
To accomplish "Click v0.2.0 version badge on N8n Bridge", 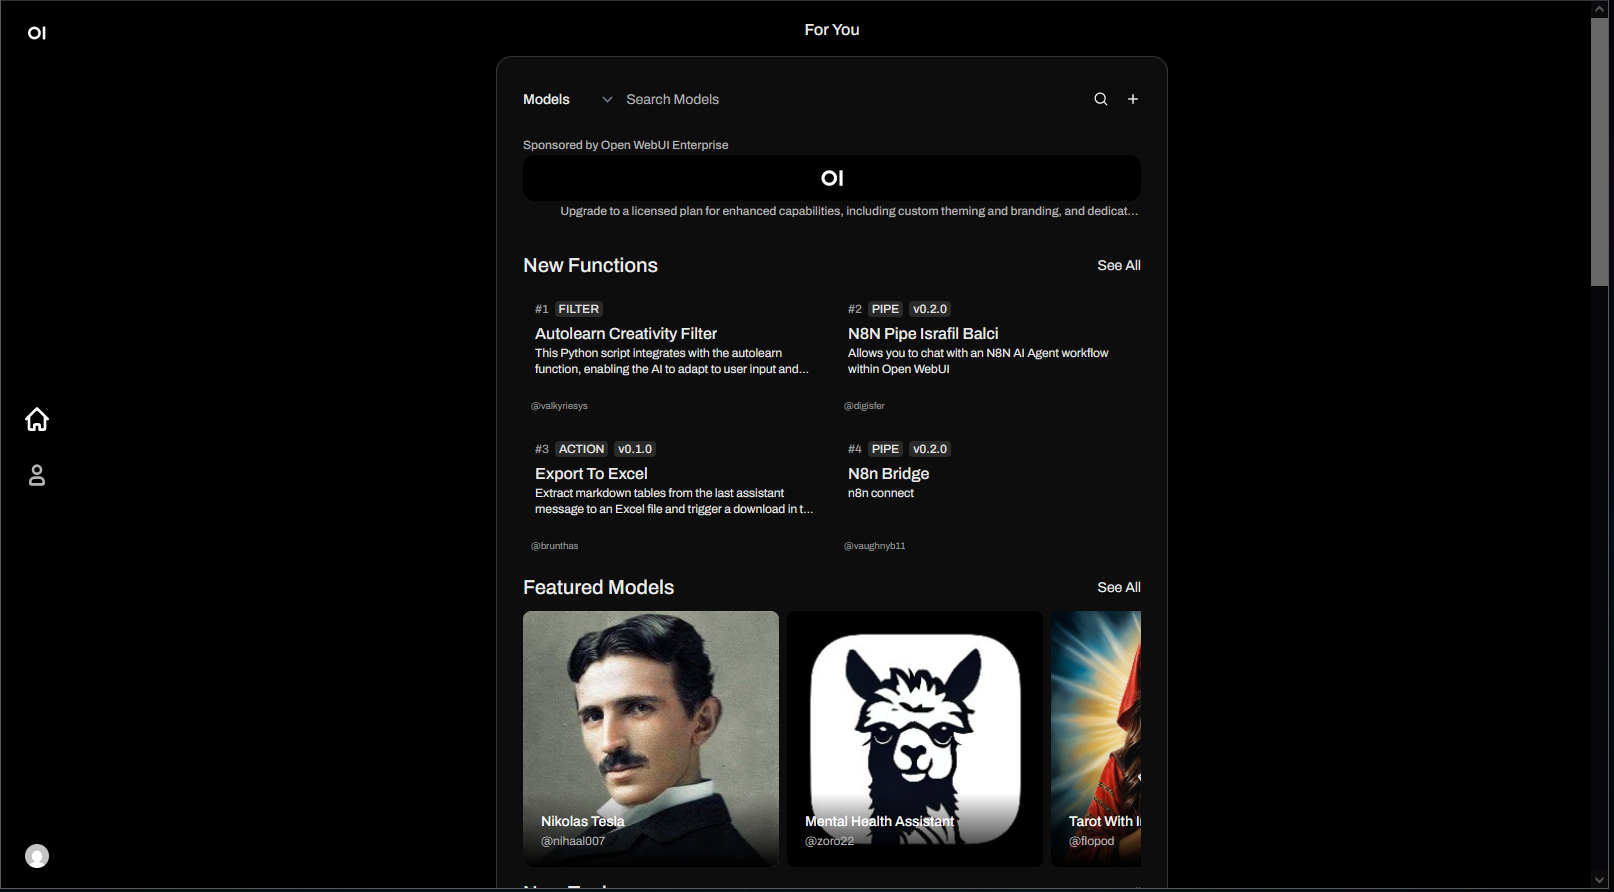I will coord(930,449).
